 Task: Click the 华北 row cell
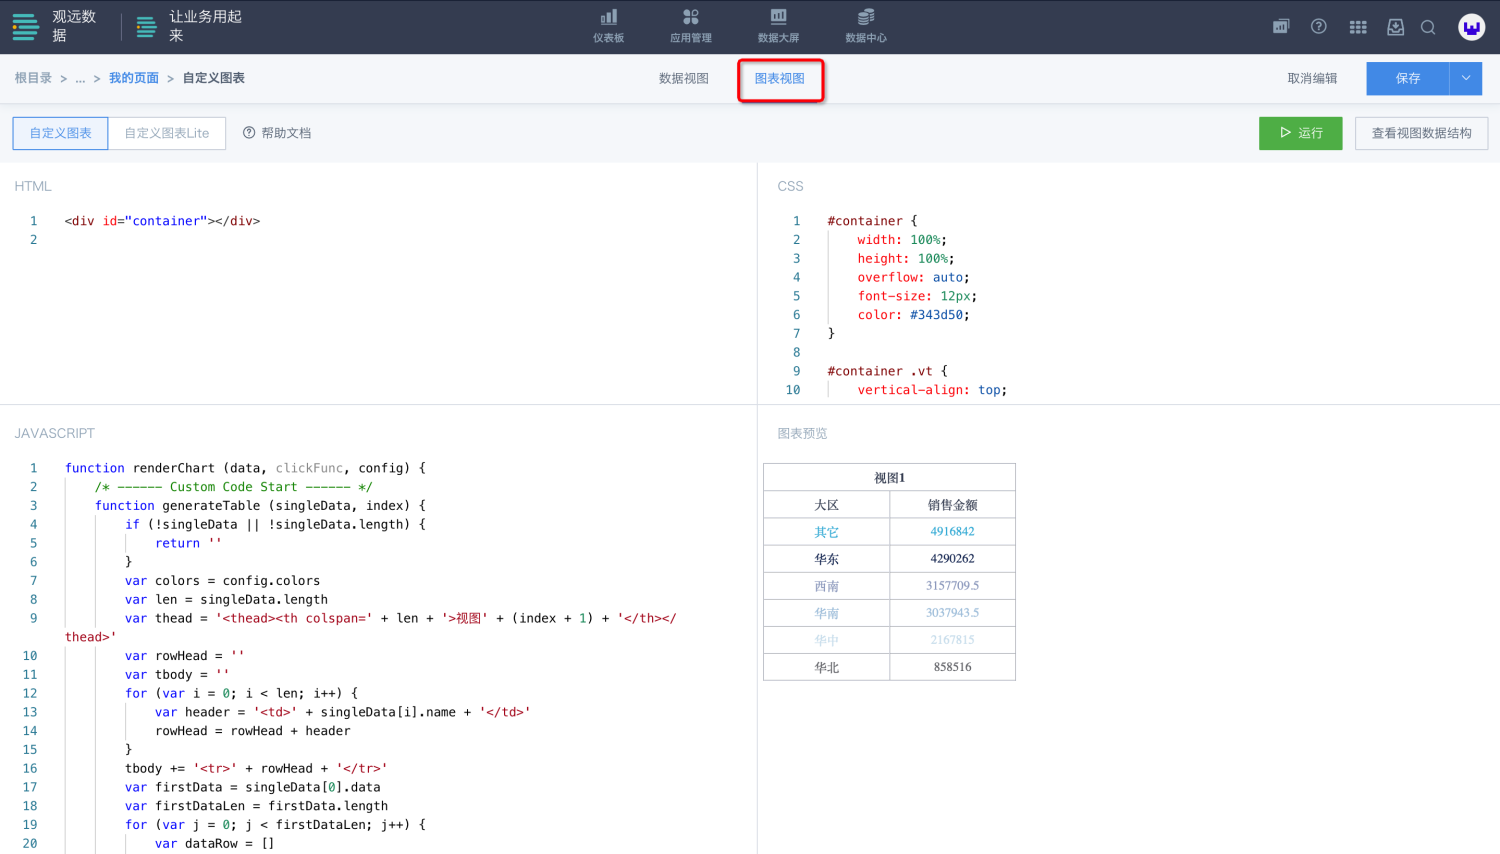pos(827,667)
